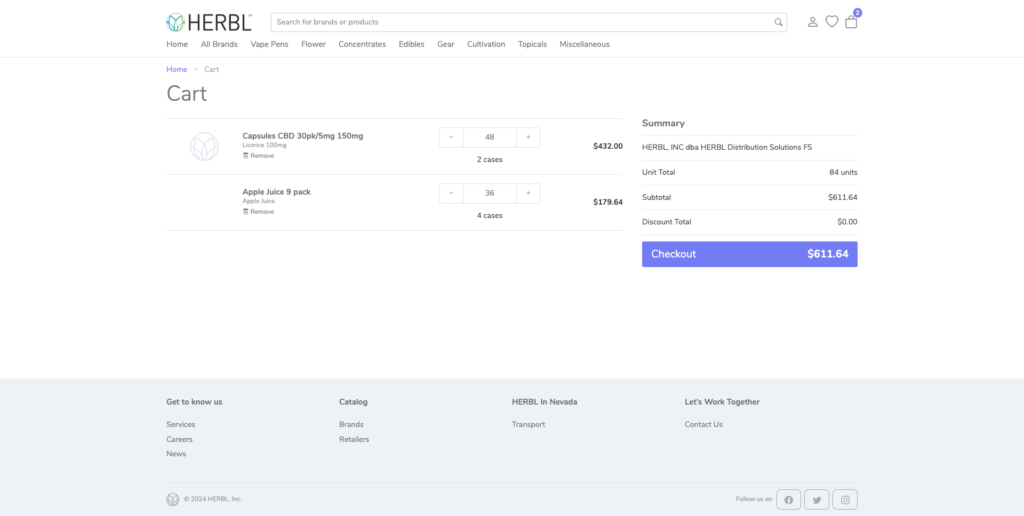This screenshot has height=516, width=1024.
Task: Click the search magnifier icon
Action: tap(778, 22)
